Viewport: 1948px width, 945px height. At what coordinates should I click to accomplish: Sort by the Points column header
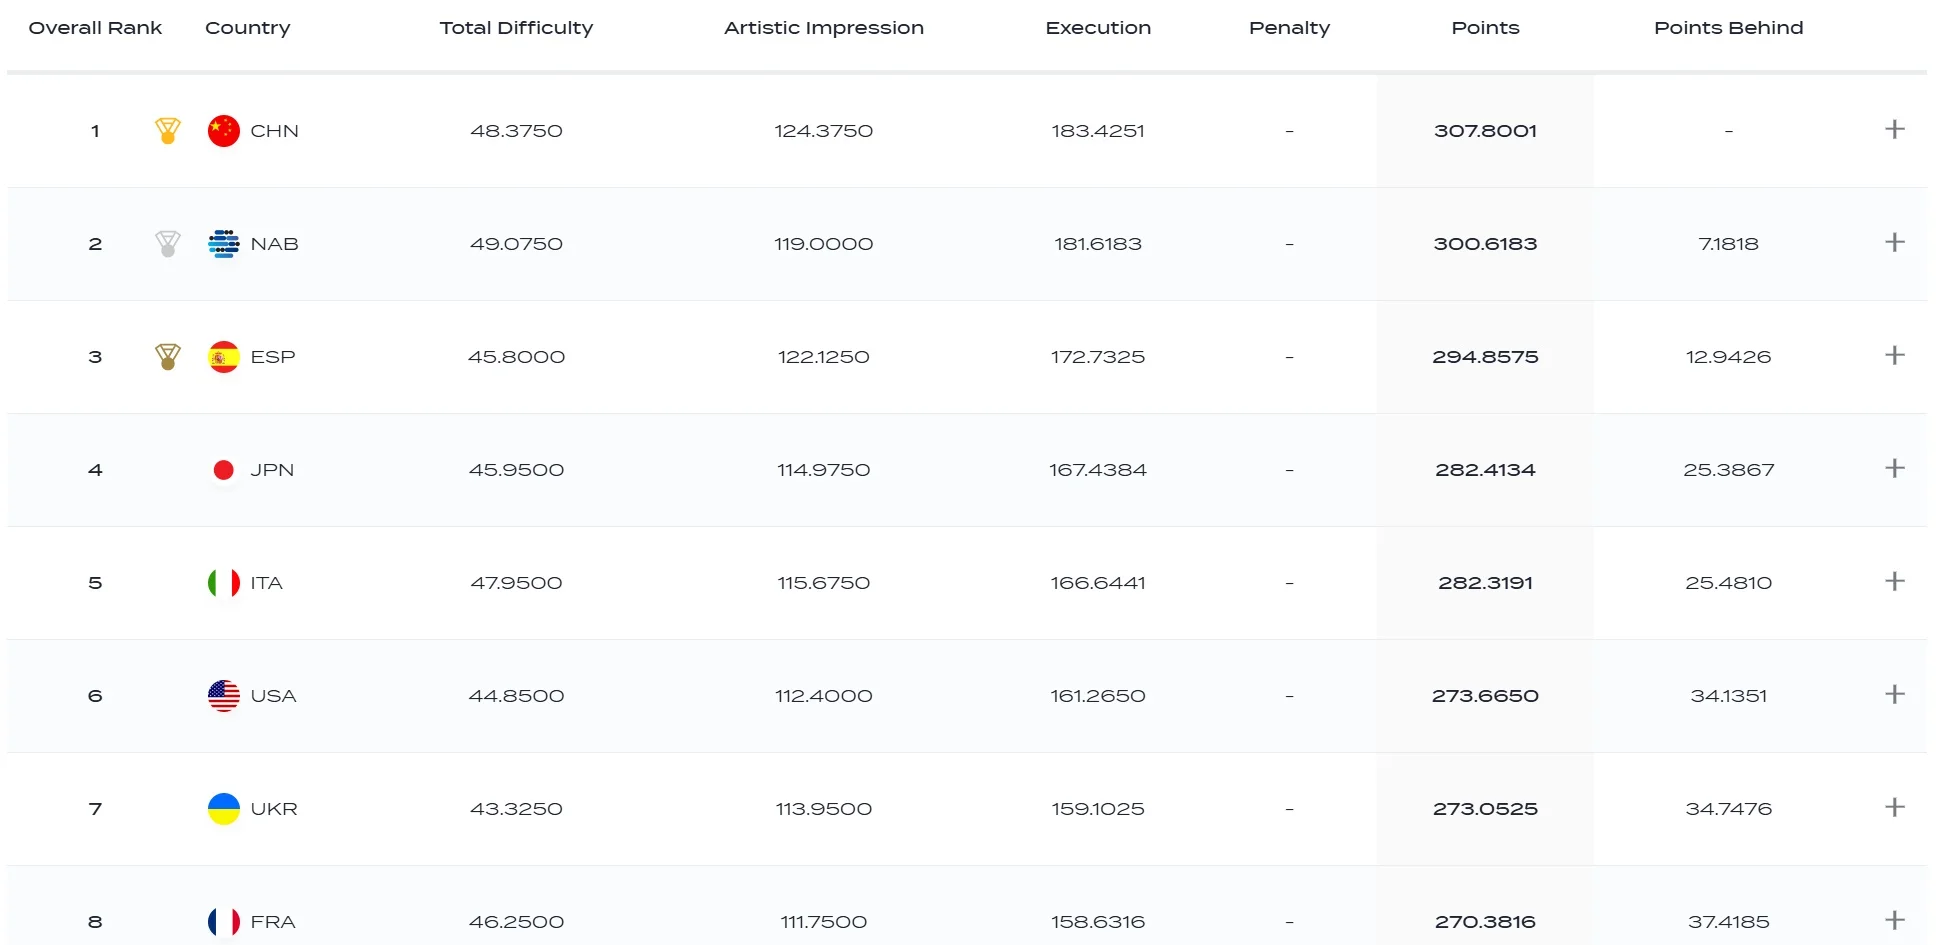coord(1485,28)
